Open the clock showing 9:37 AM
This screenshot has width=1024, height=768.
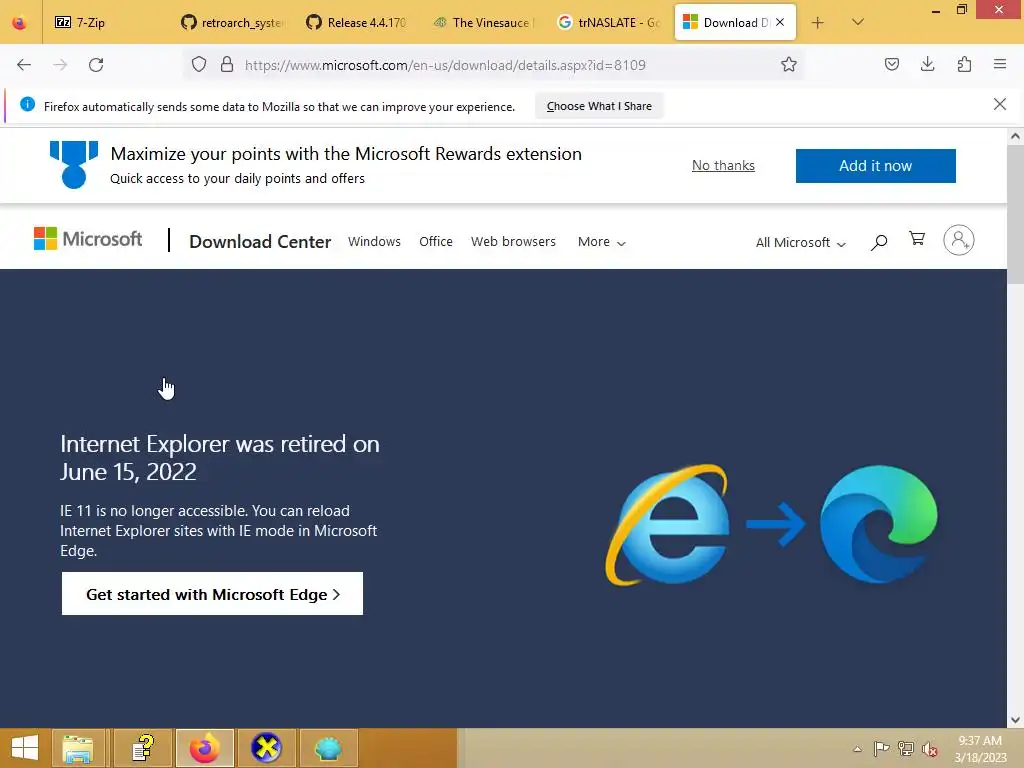point(980,749)
